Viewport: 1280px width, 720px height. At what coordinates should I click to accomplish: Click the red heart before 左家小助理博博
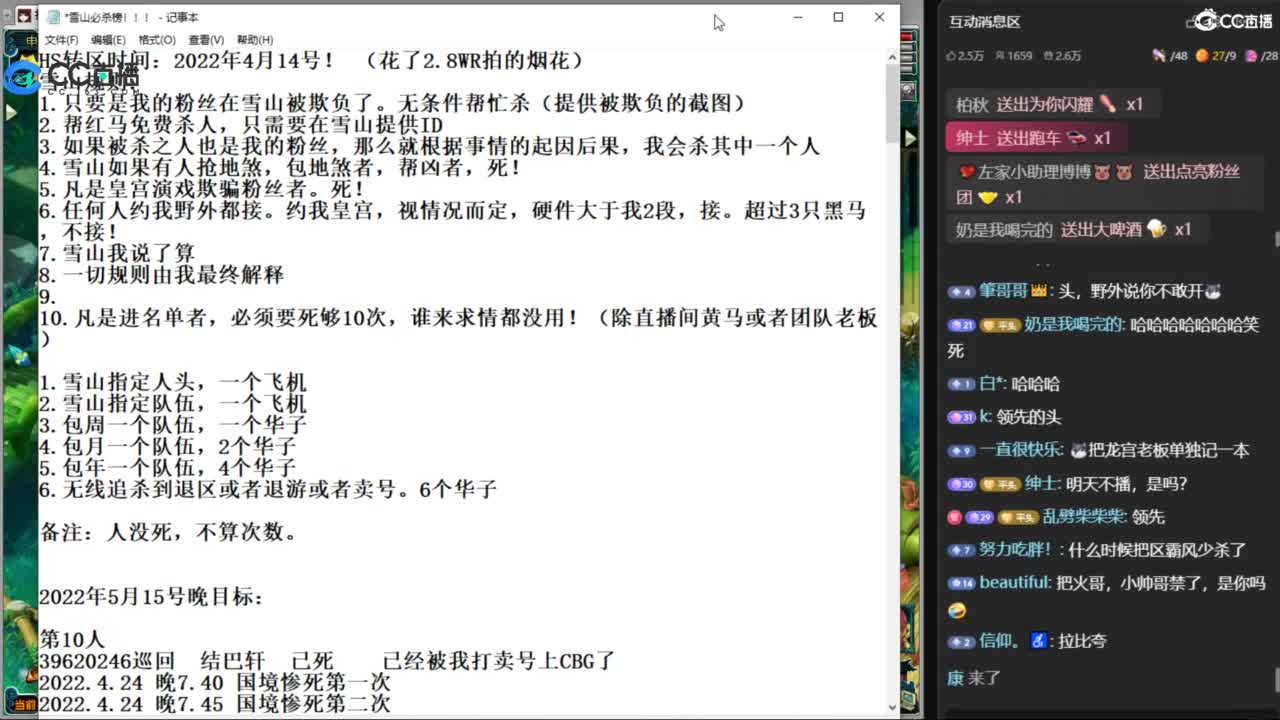click(966, 172)
